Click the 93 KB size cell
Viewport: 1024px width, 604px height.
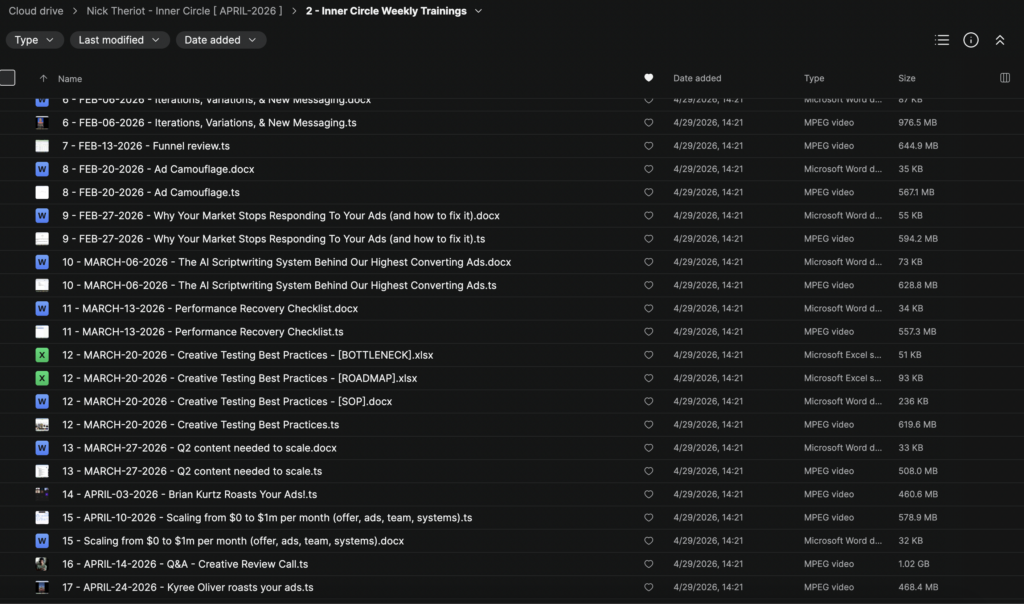click(910, 378)
